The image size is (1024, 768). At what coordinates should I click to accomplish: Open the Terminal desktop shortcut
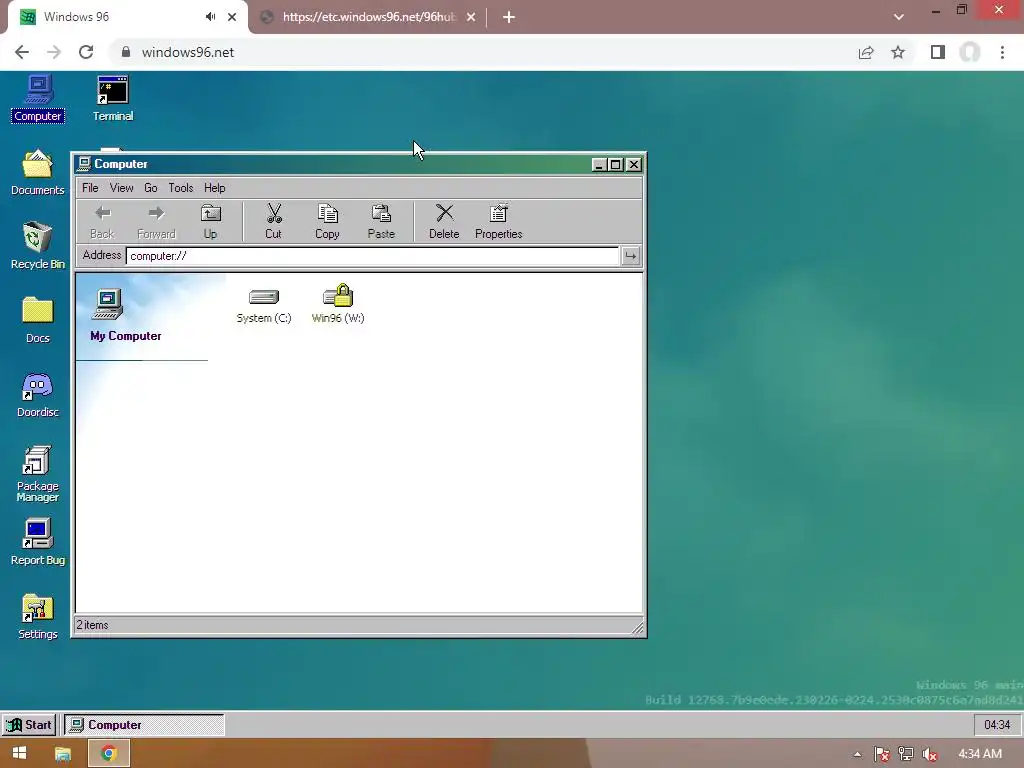(112, 99)
